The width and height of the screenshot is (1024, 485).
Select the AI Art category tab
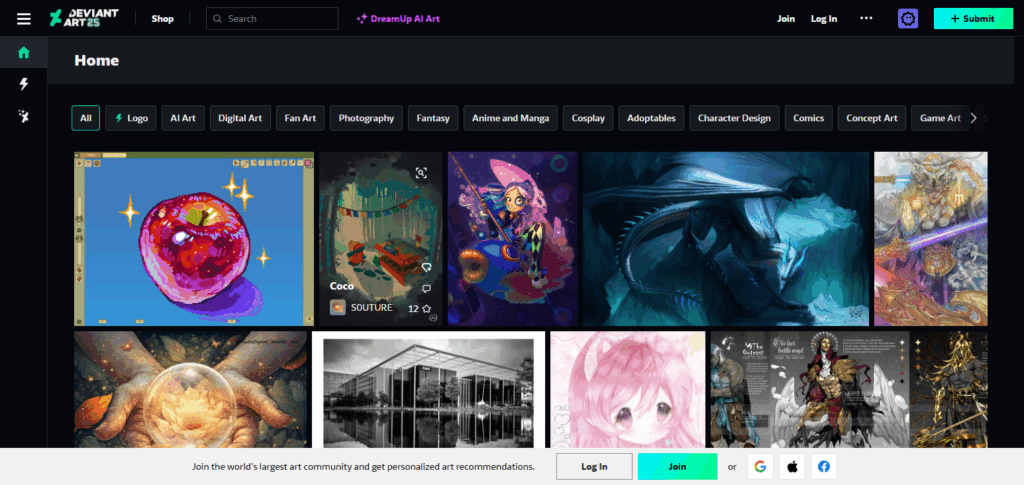point(183,118)
